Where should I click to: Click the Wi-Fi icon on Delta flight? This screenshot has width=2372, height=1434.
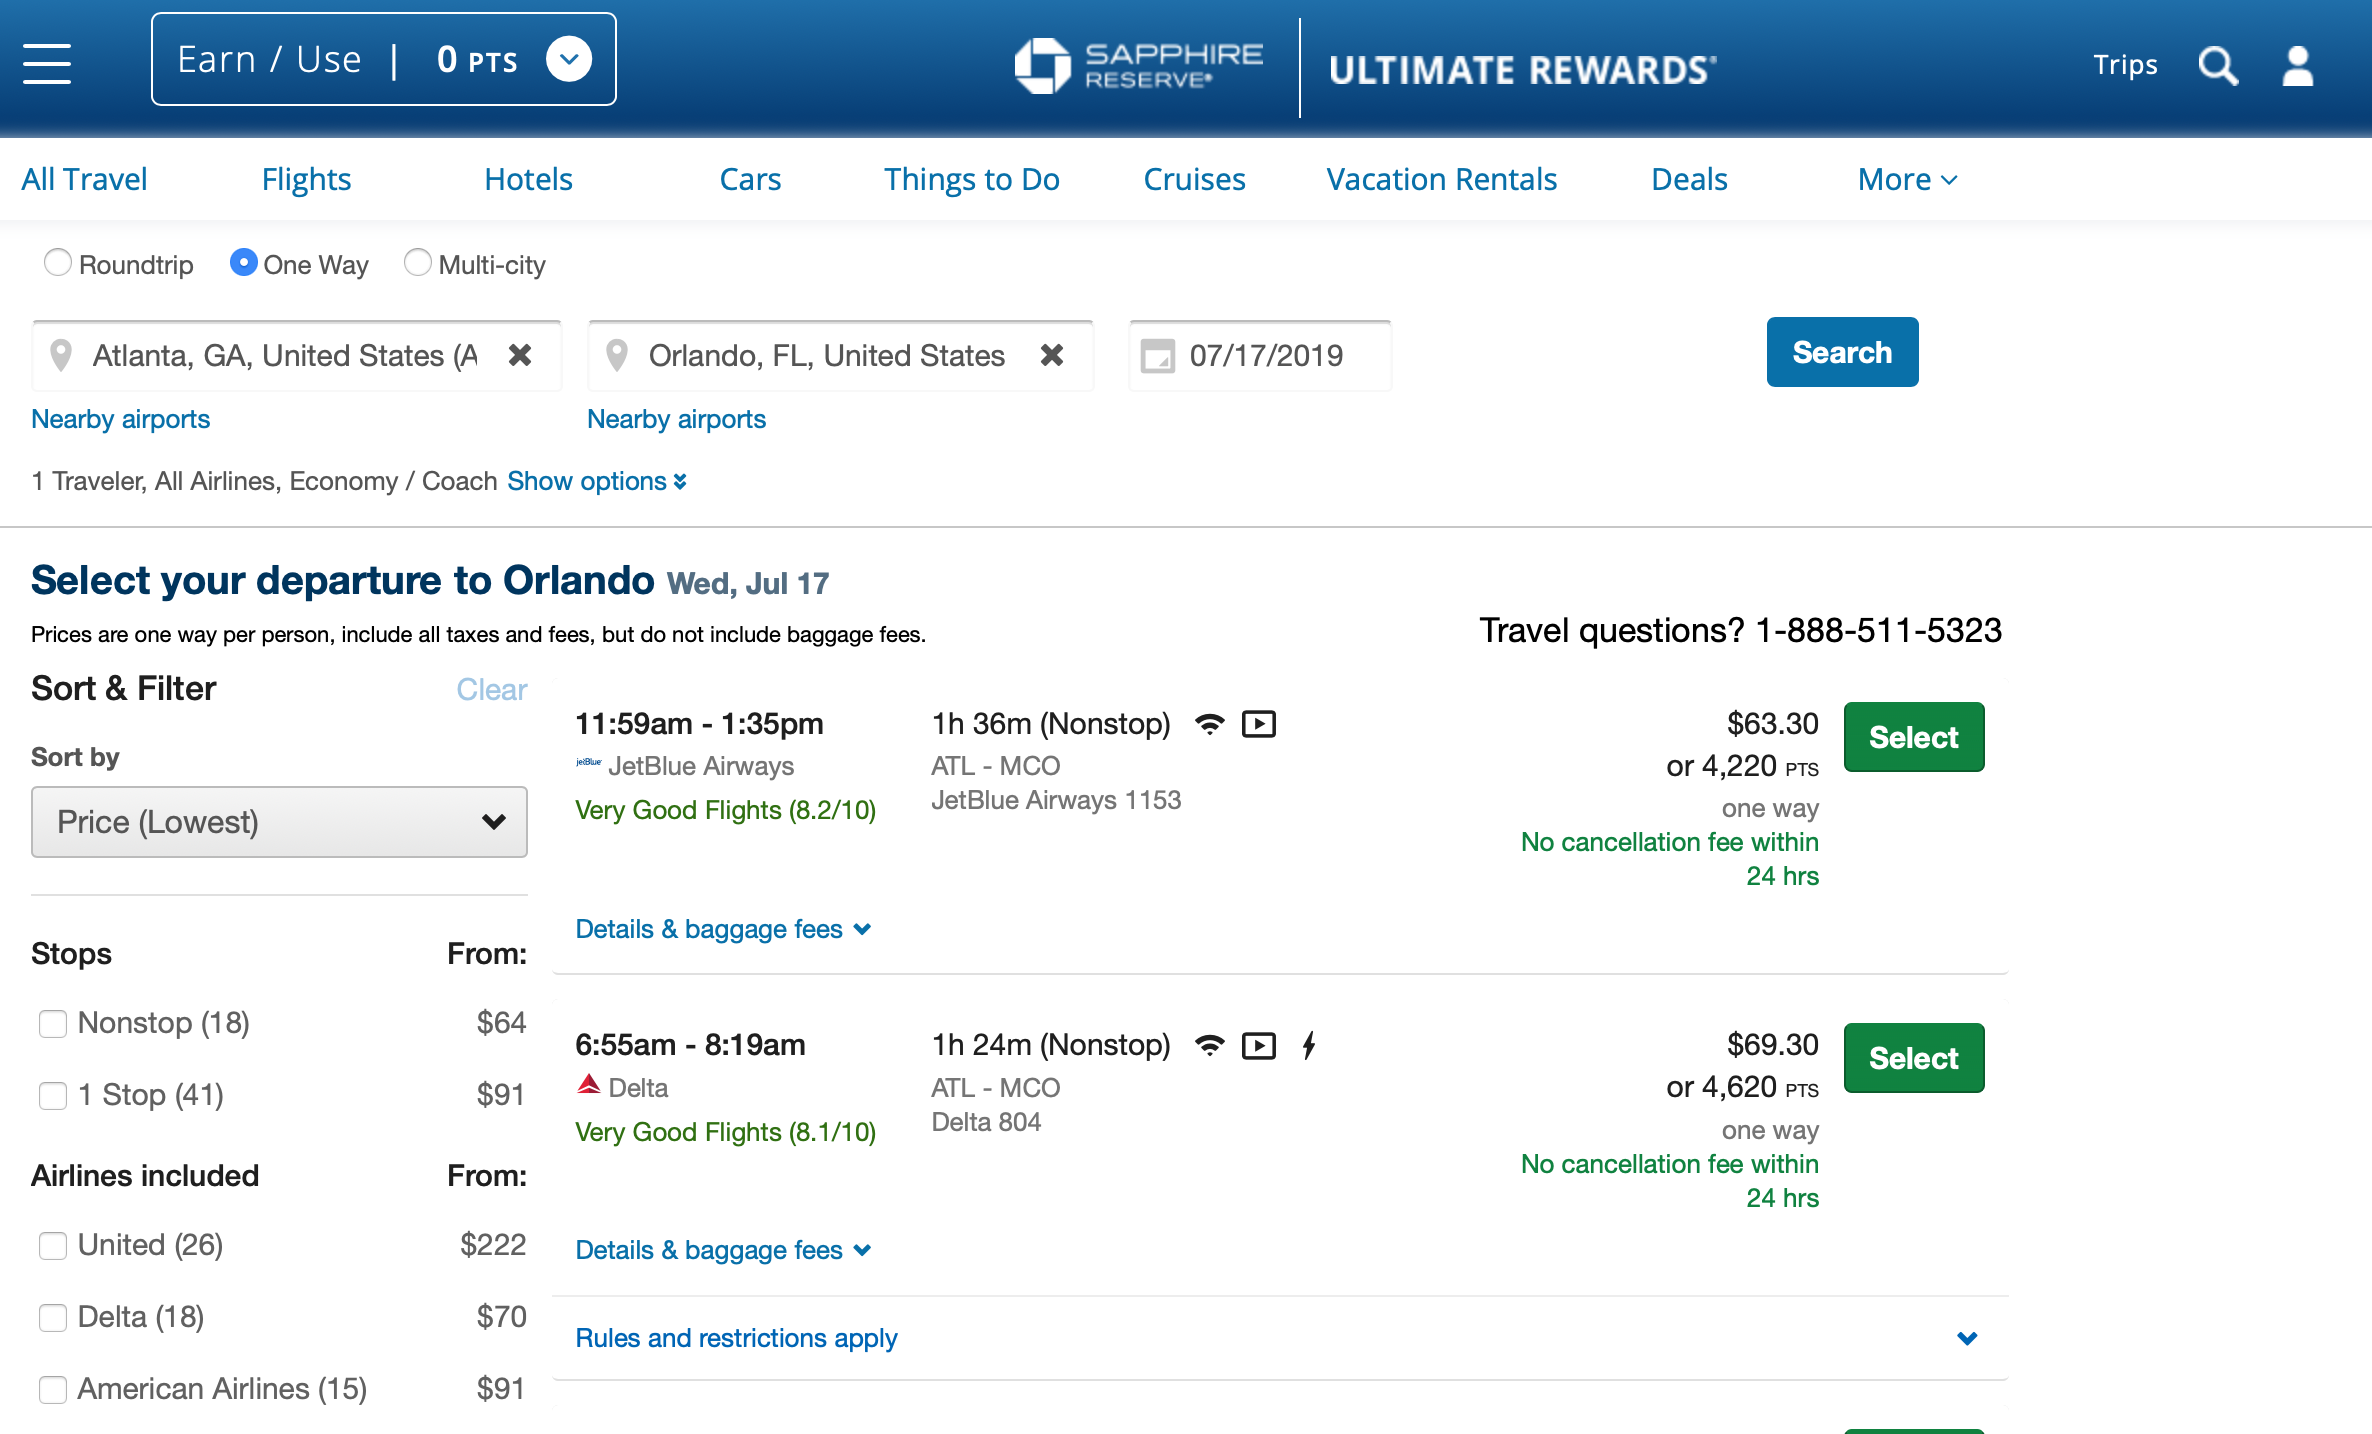(x=1210, y=1046)
